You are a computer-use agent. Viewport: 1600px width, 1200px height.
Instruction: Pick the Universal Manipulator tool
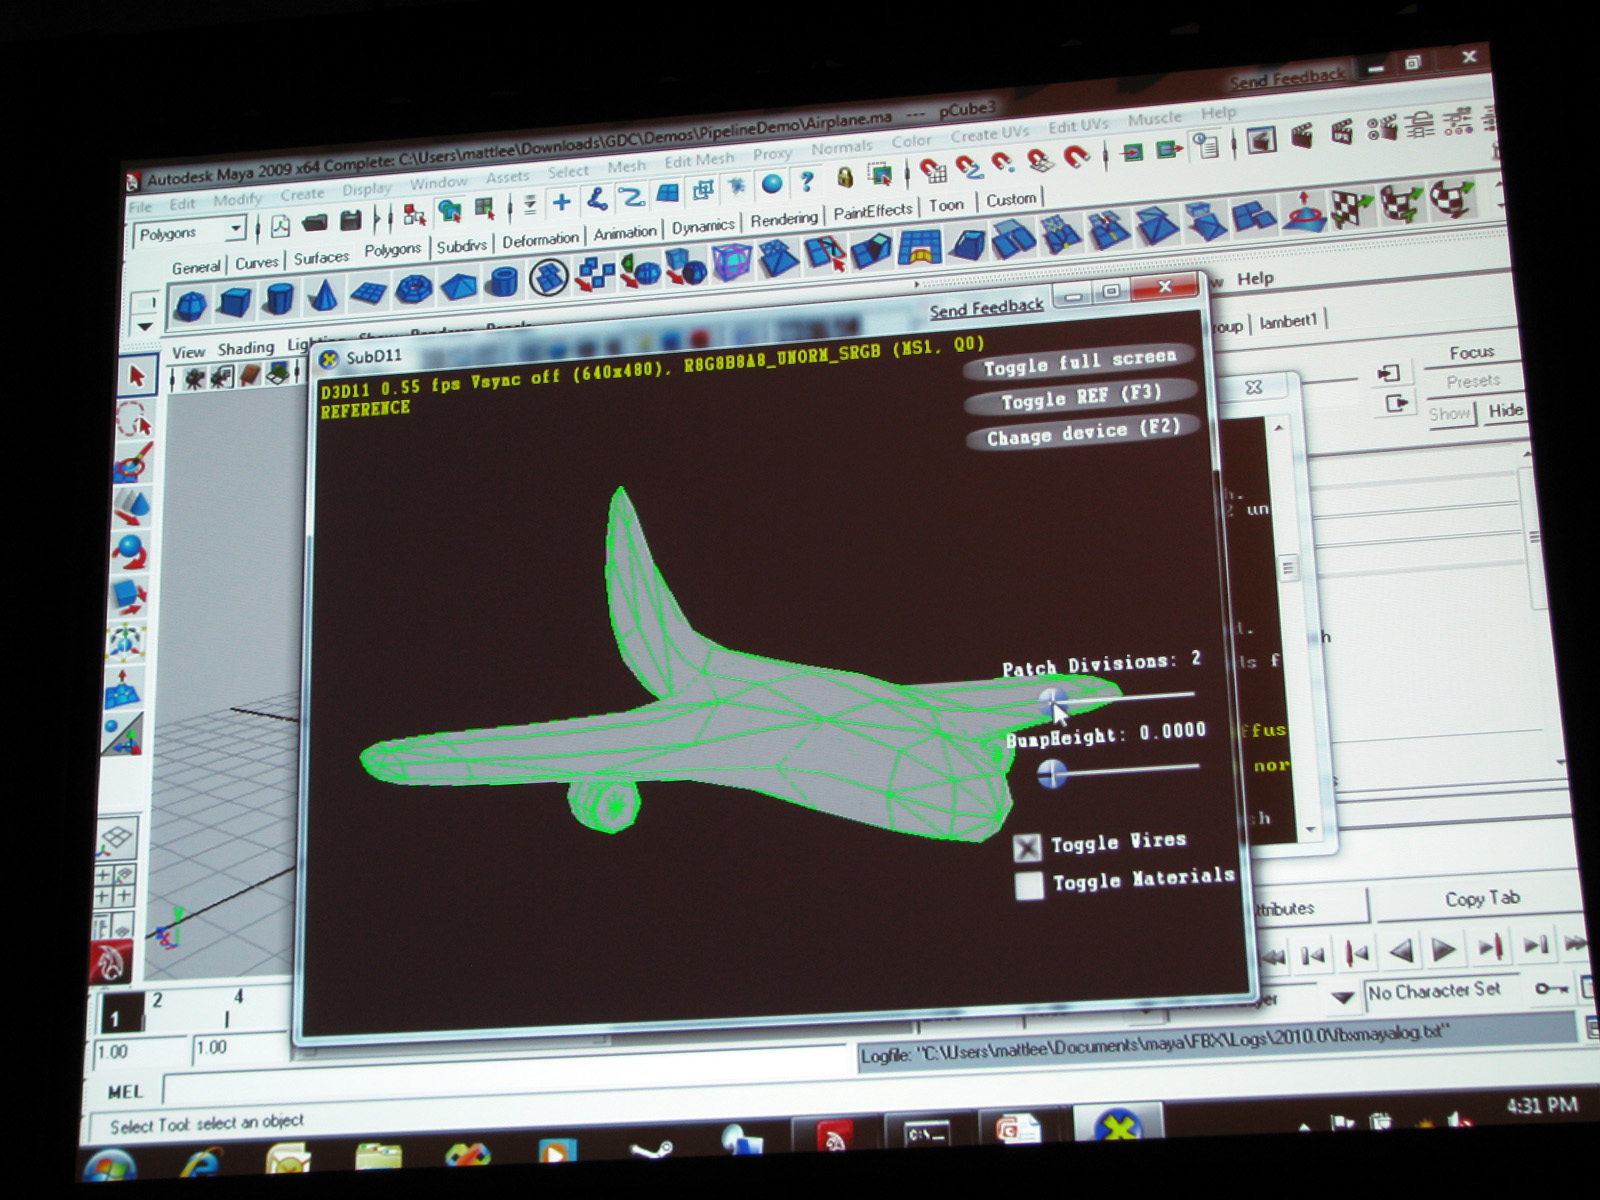[x=126, y=641]
